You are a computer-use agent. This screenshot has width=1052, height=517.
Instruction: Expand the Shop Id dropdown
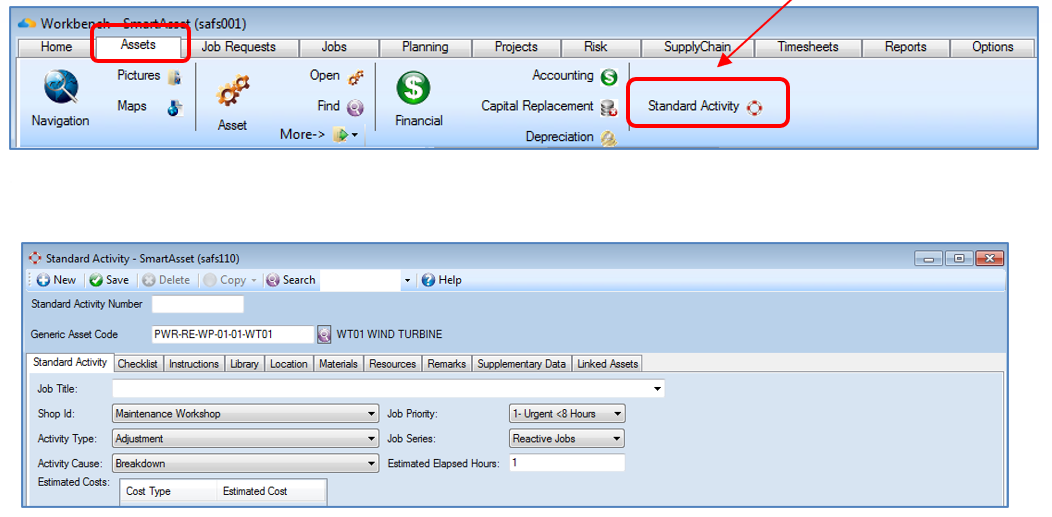point(372,414)
